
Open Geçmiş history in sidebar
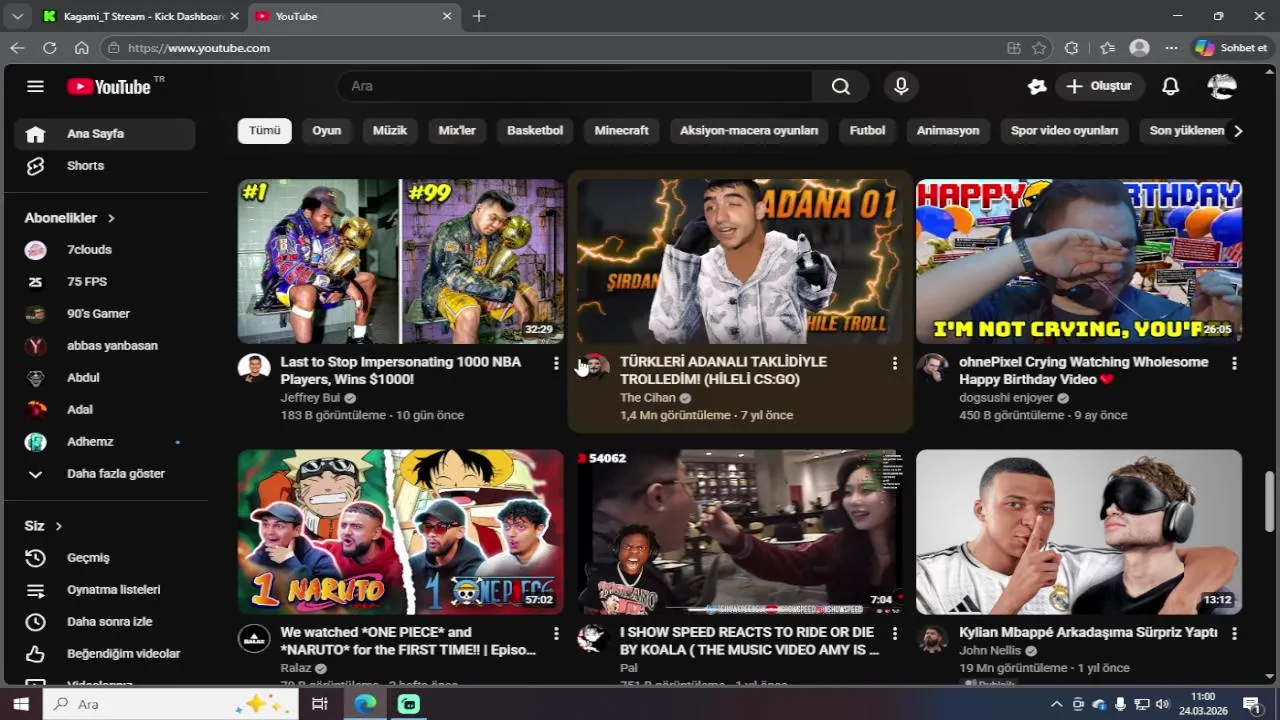click(104, 557)
